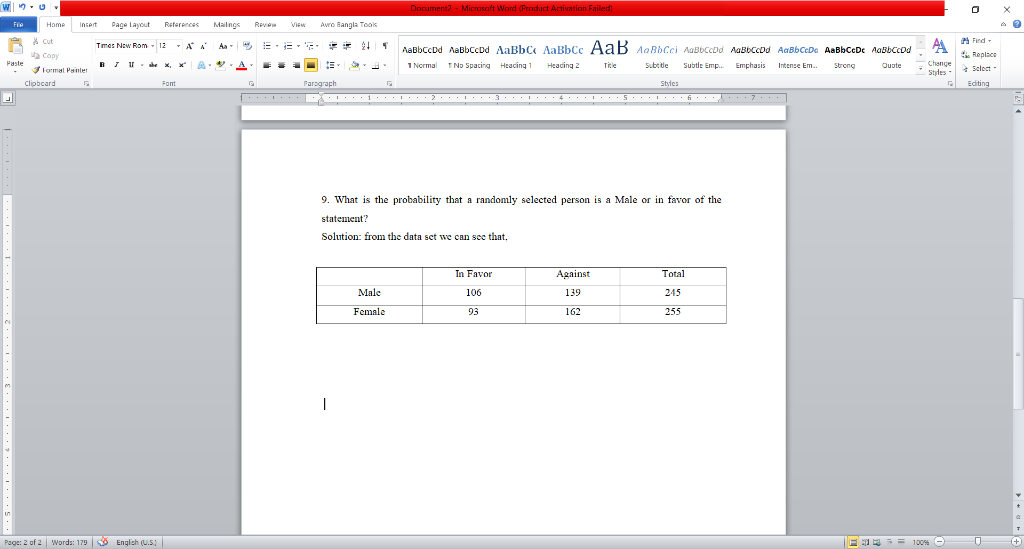Click the Format Painter brush
Viewport: 1024px width, 549px height.
click(36, 70)
